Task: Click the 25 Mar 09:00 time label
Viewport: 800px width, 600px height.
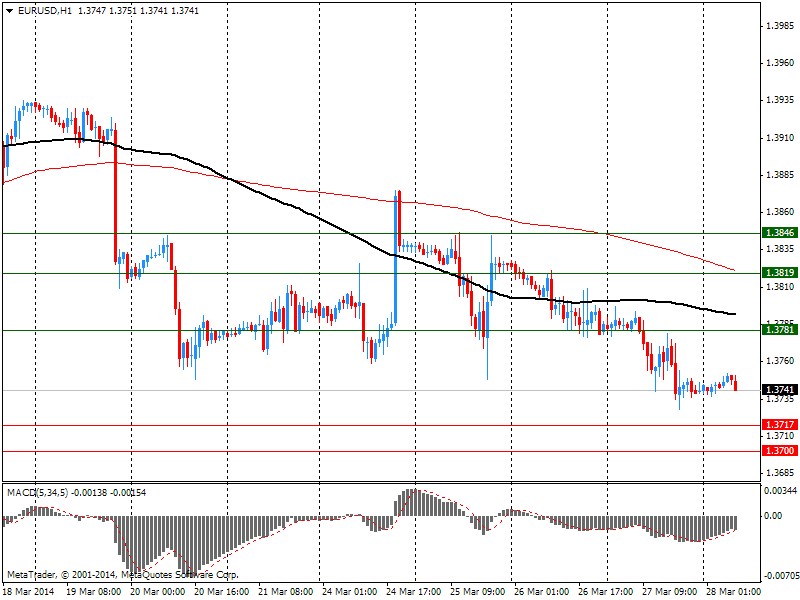Action: [x=477, y=592]
